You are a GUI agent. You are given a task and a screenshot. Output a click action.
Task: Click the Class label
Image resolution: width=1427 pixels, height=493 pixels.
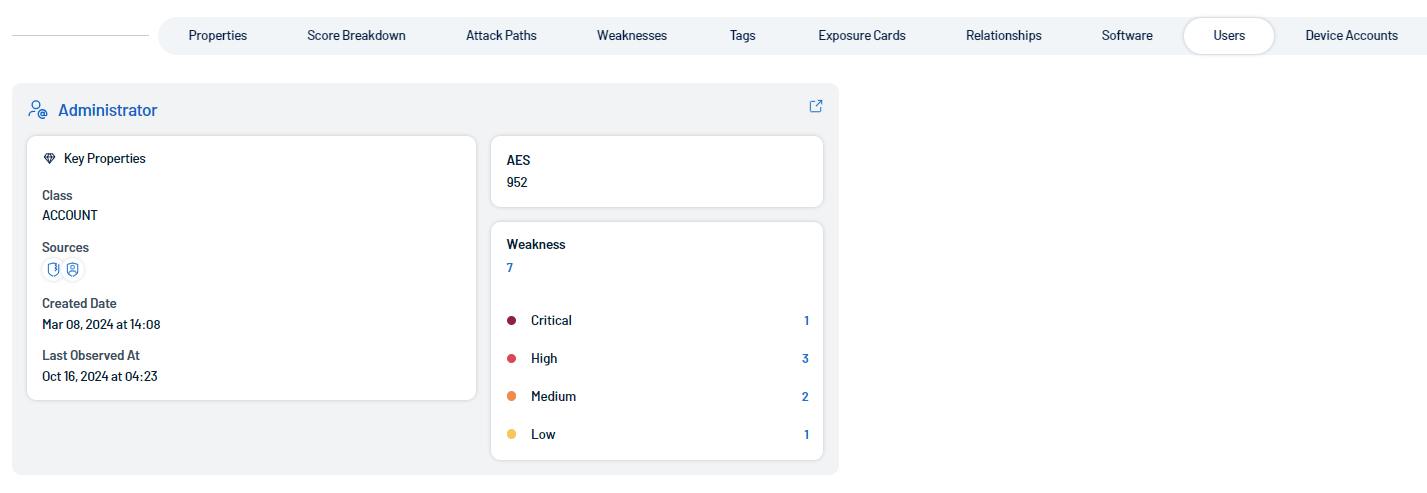pyautogui.click(x=57, y=195)
